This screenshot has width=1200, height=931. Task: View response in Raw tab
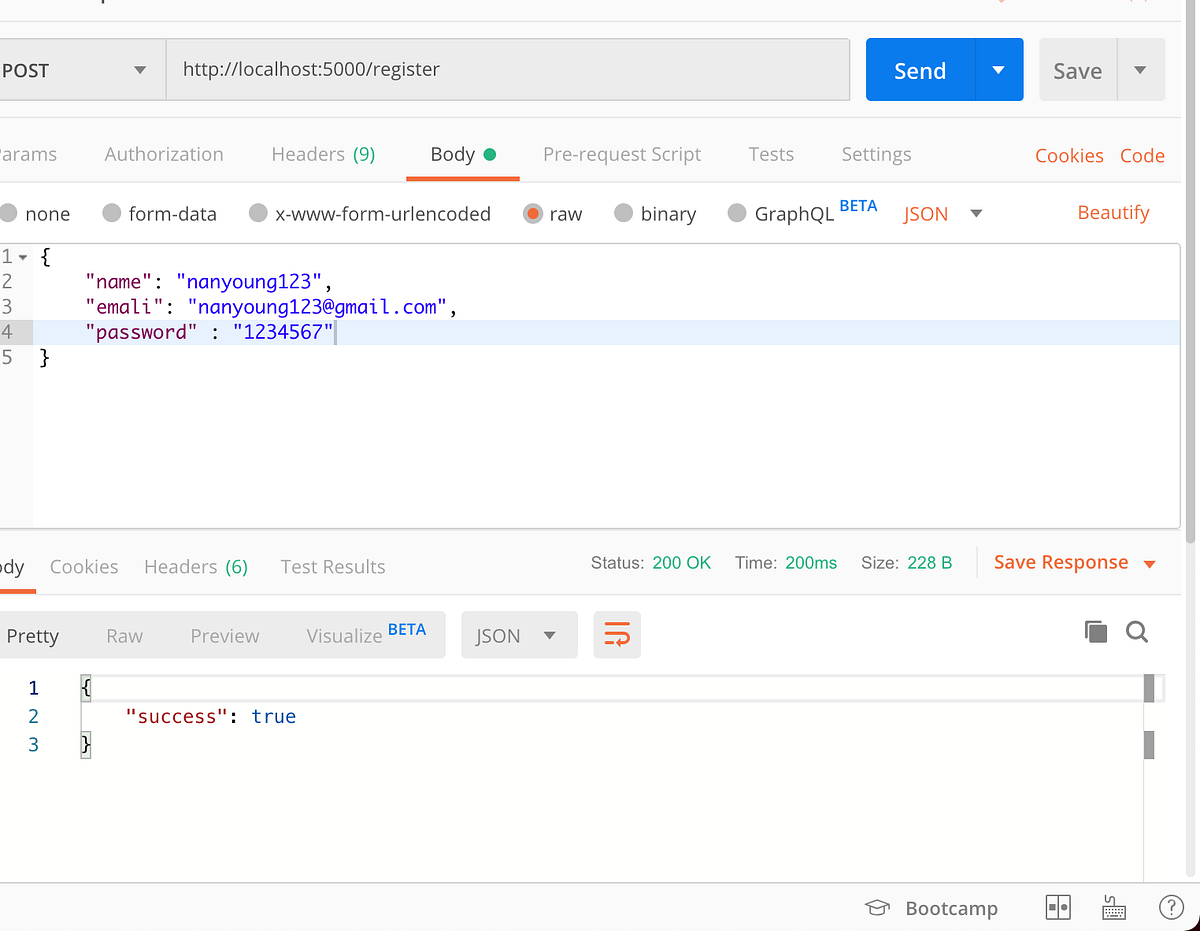(x=124, y=635)
